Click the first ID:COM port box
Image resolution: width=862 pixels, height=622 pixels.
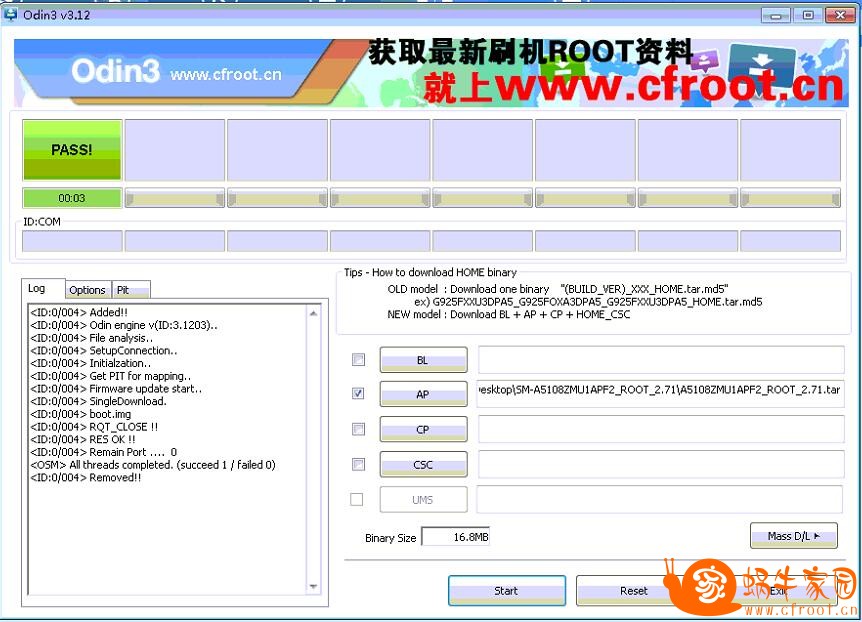[72, 241]
